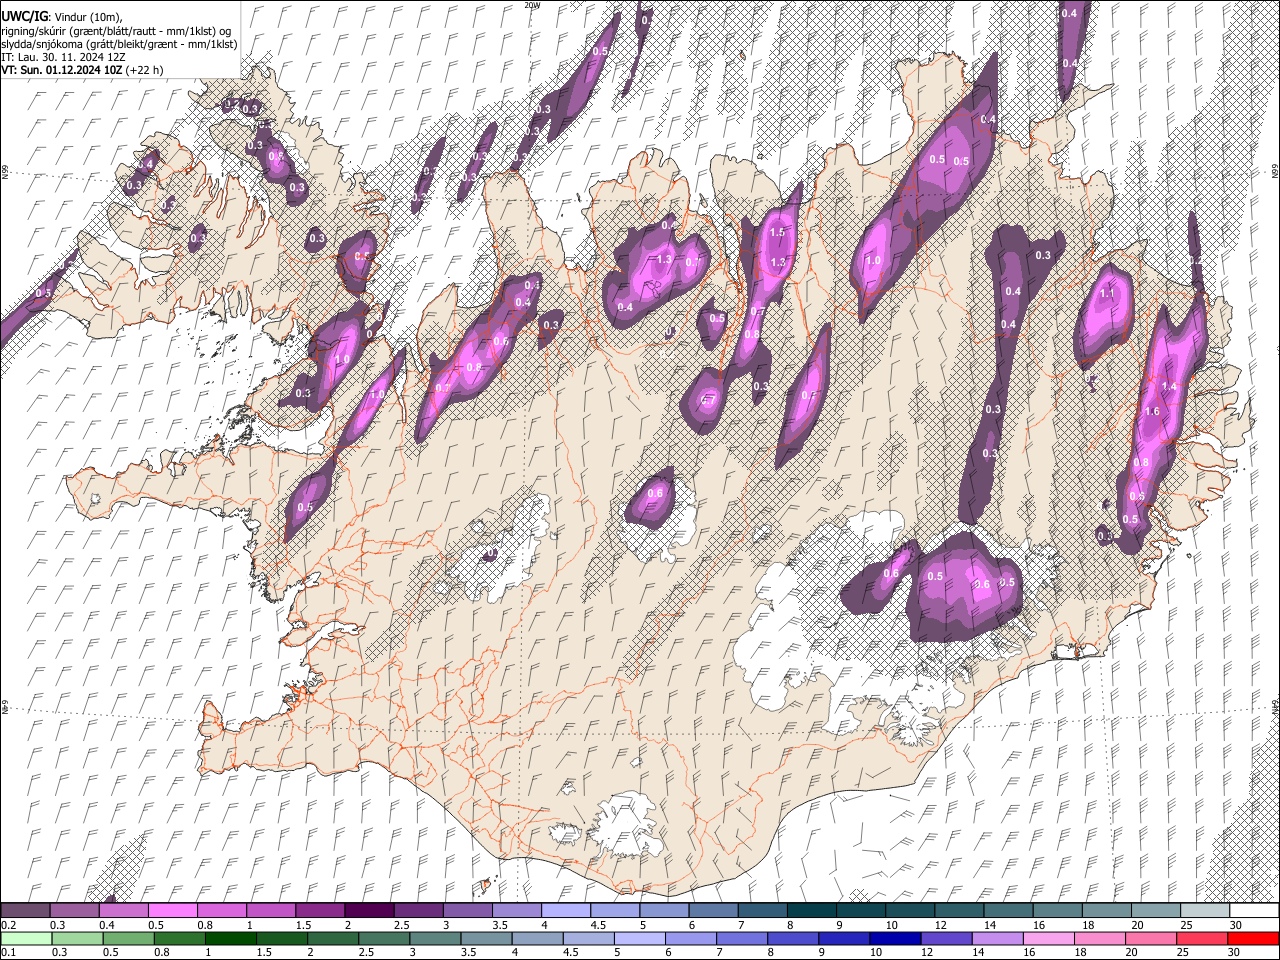Click the 'slydda/snjókoma' legend description line
Viewport: 1280px width, 960px height.
119,44
